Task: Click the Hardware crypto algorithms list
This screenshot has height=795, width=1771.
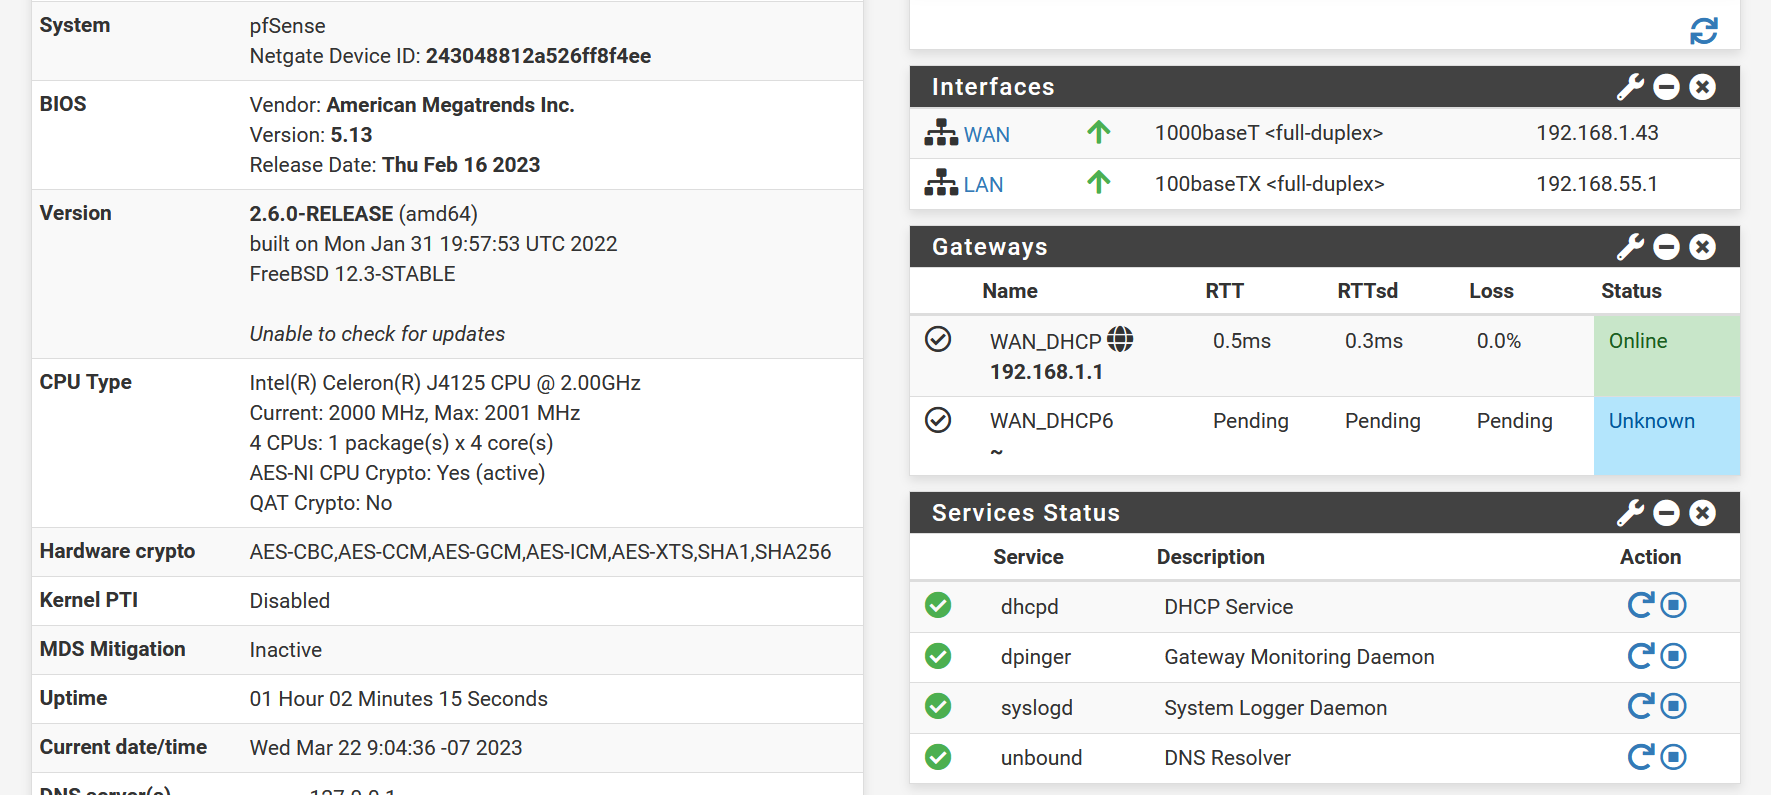Action: click(540, 552)
